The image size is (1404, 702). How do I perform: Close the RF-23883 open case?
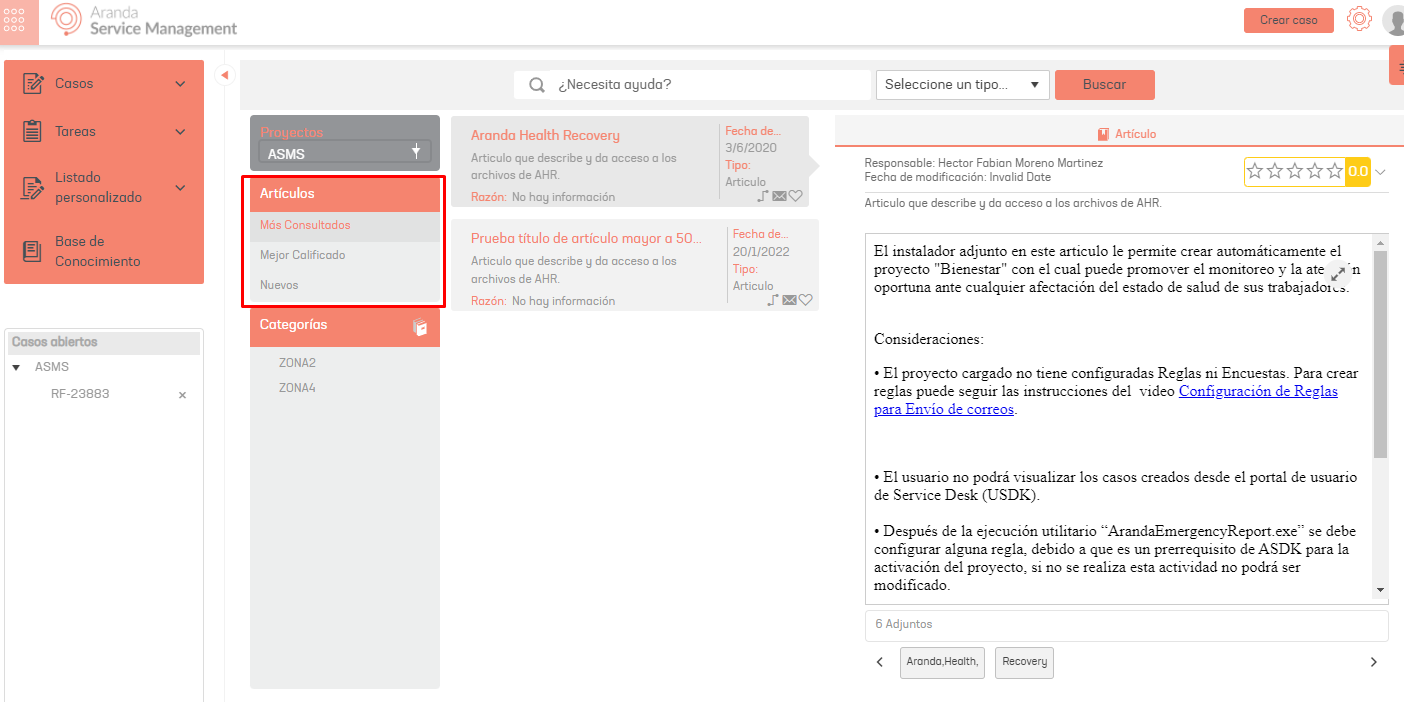click(182, 395)
